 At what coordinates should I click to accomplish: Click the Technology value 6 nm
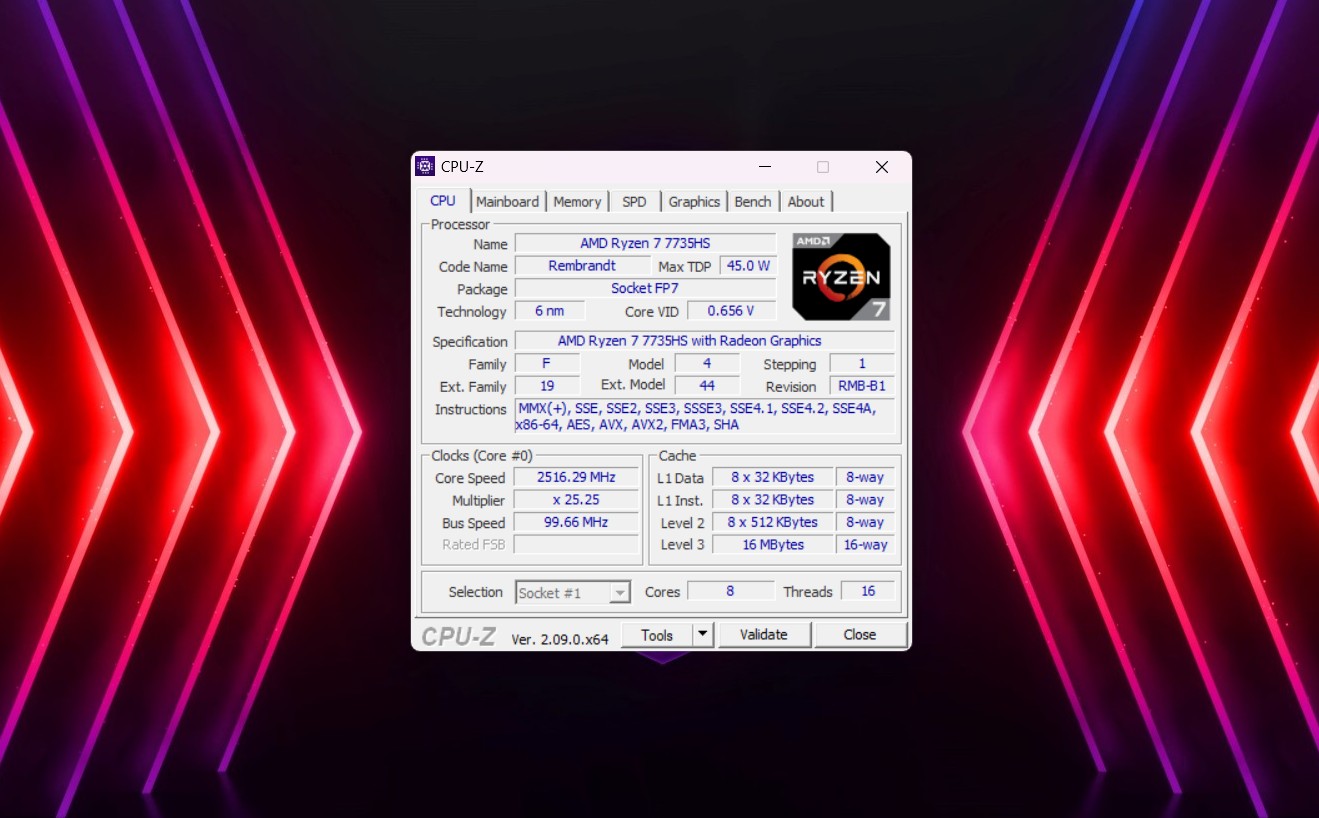tap(550, 311)
